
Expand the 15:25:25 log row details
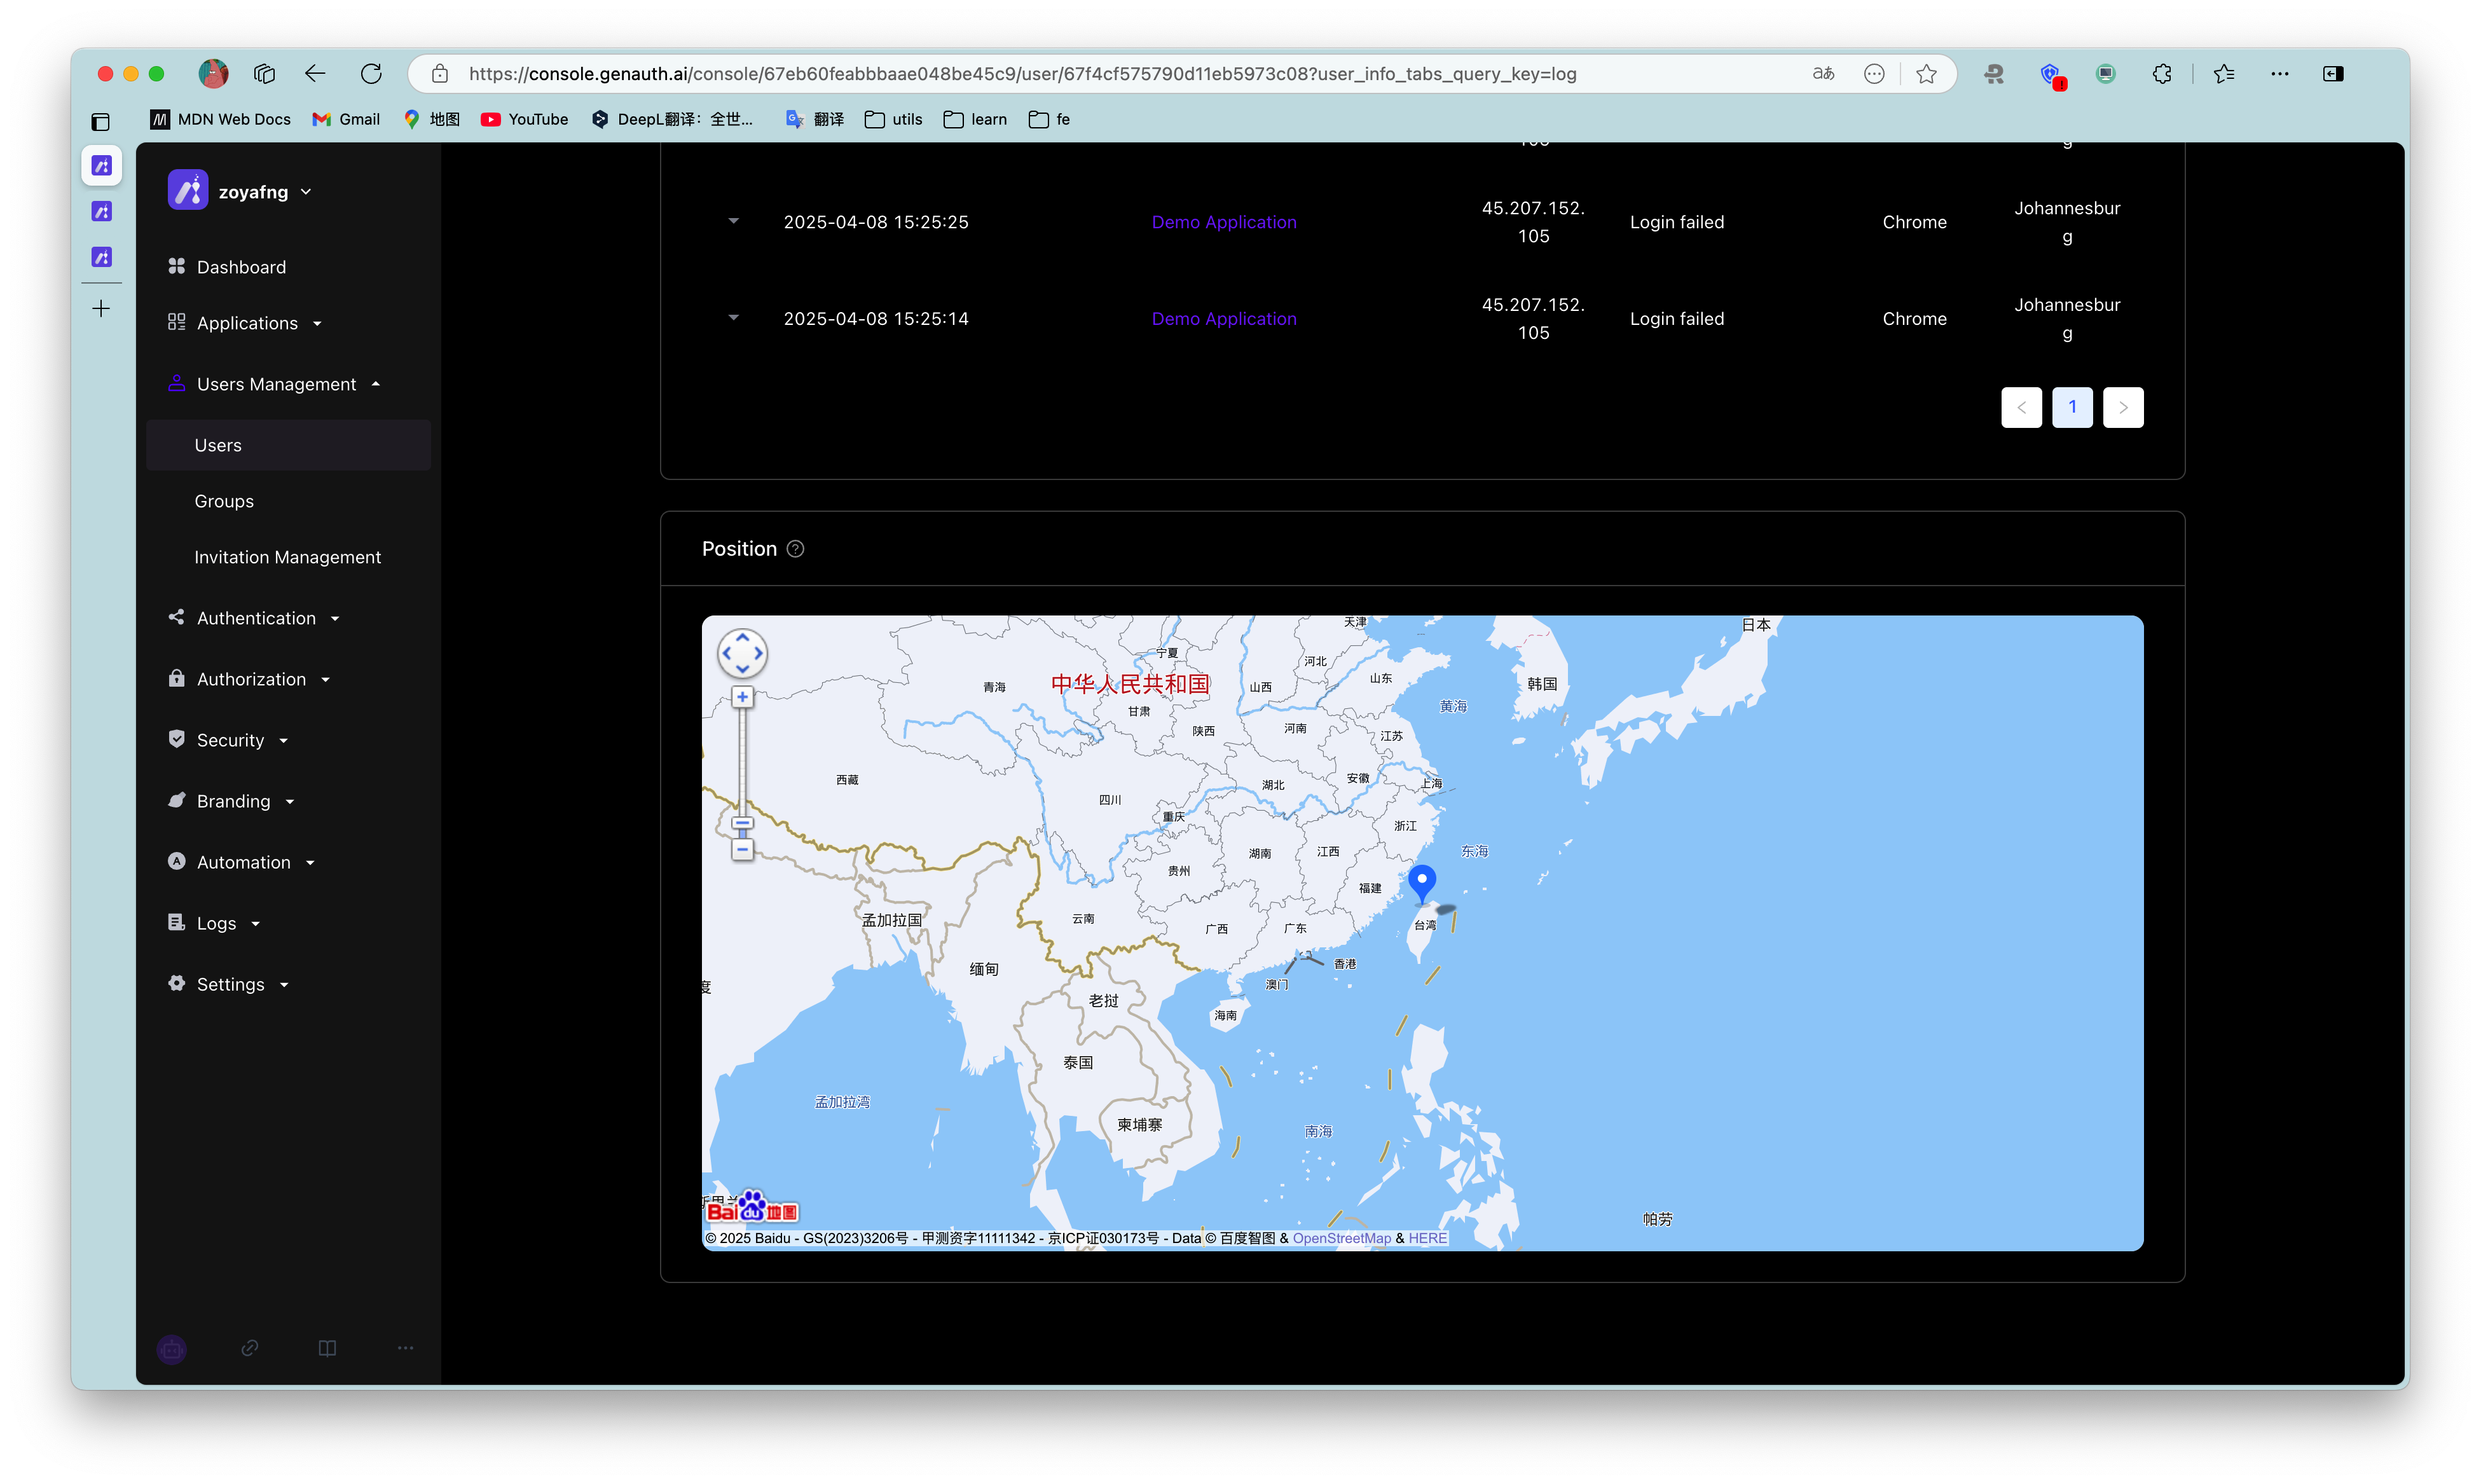tap(733, 221)
